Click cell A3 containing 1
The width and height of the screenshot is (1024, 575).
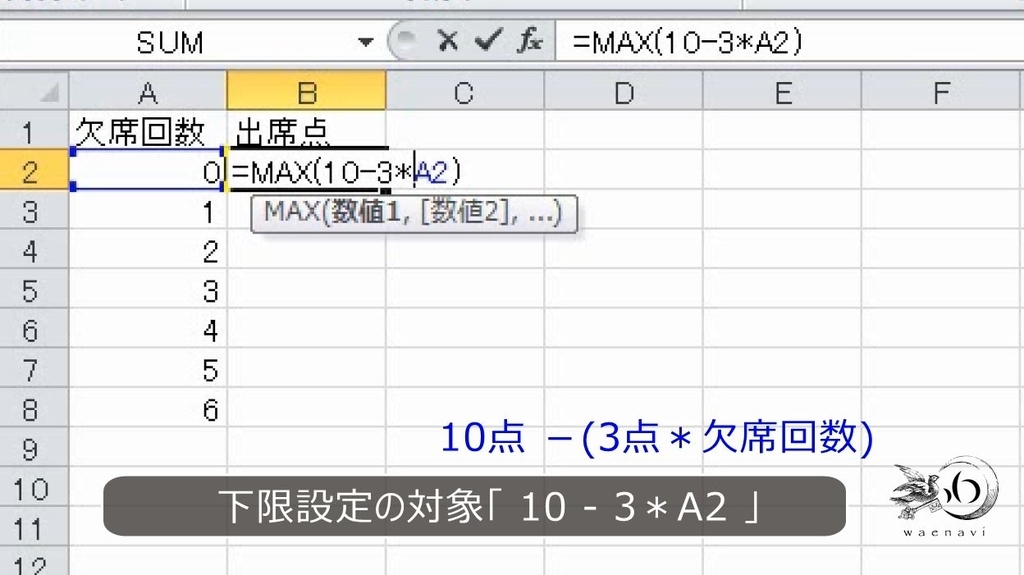(148, 210)
